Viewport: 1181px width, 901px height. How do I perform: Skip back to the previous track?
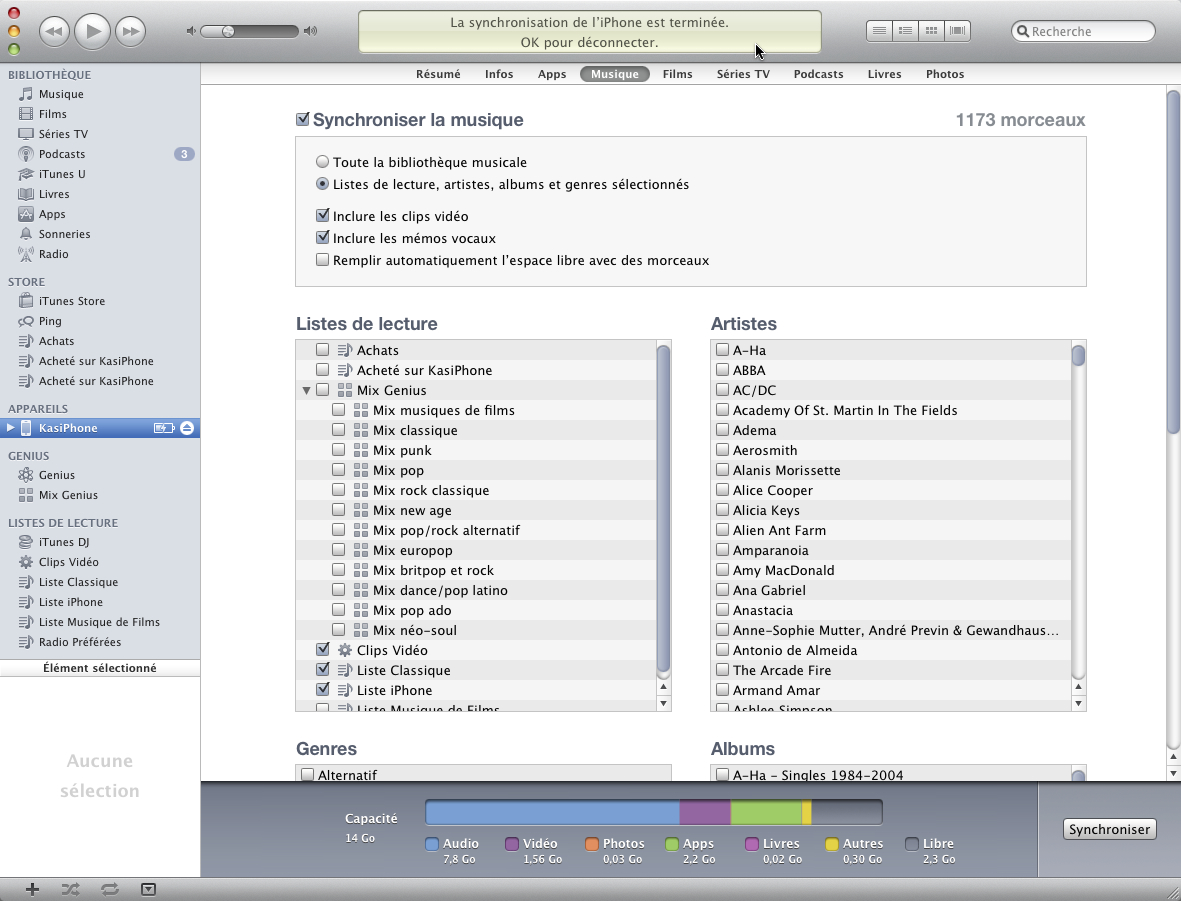[53, 31]
